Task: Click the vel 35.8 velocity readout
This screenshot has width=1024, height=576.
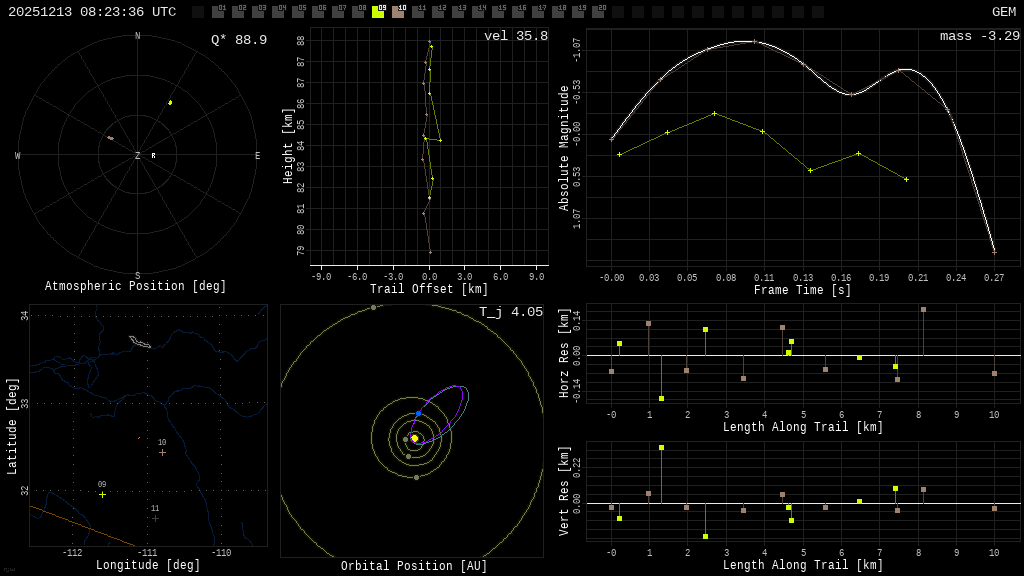Action: pyautogui.click(x=516, y=37)
